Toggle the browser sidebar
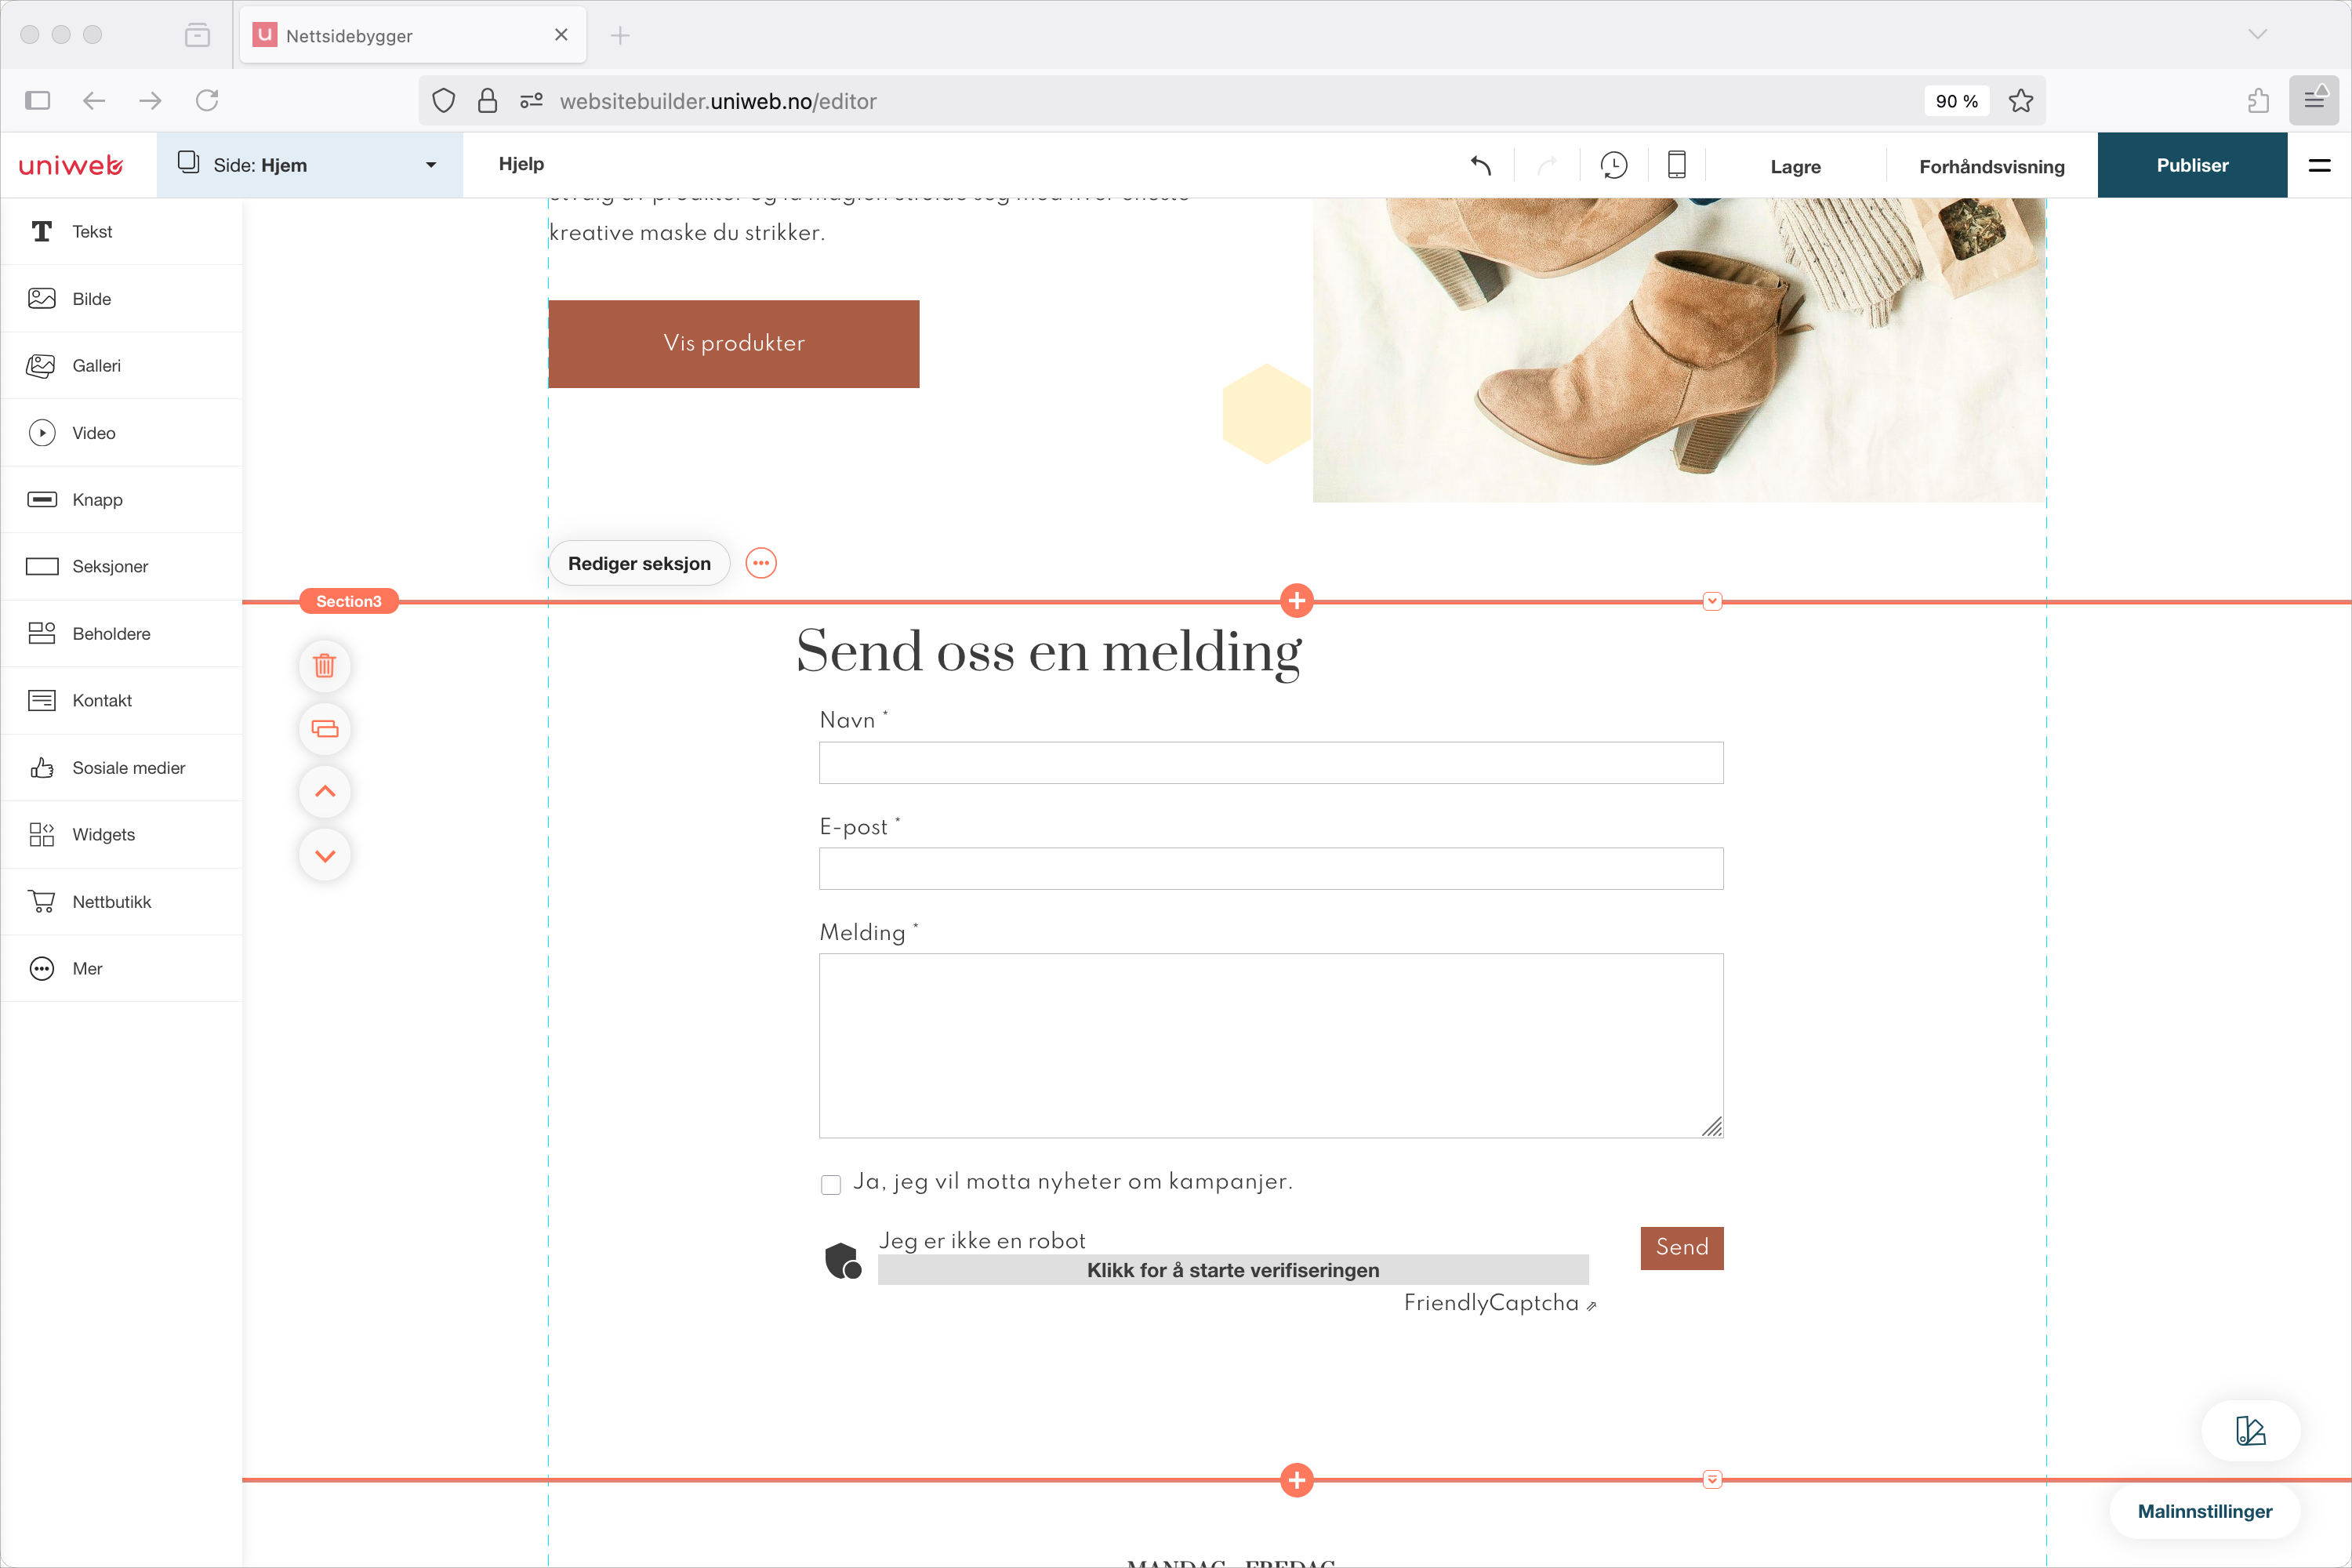Image resolution: width=2352 pixels, height=1568 pixels. 38,100
